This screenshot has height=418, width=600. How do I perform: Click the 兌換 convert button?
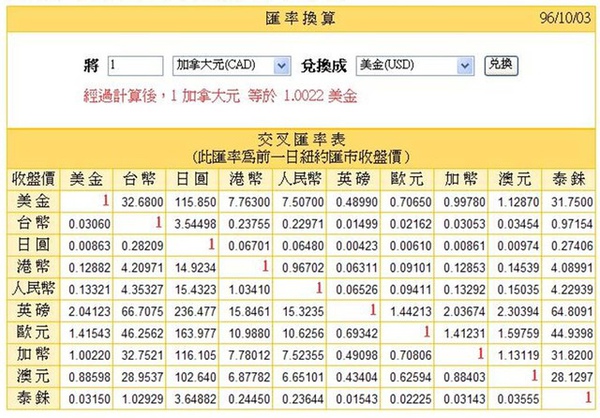tap(501, 65)
